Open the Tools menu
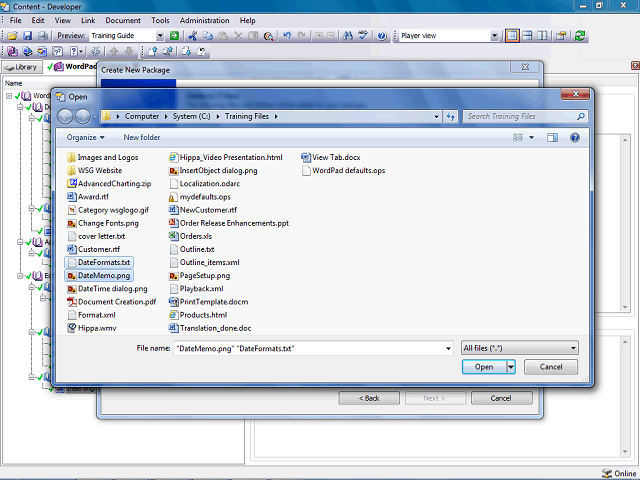The height and width of the screenshot is (480, 640). pyautogui.click(x=160, y=20)
